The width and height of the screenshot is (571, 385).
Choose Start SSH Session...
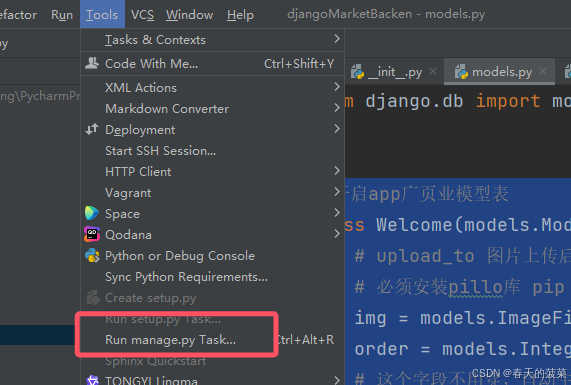point(212,151)
